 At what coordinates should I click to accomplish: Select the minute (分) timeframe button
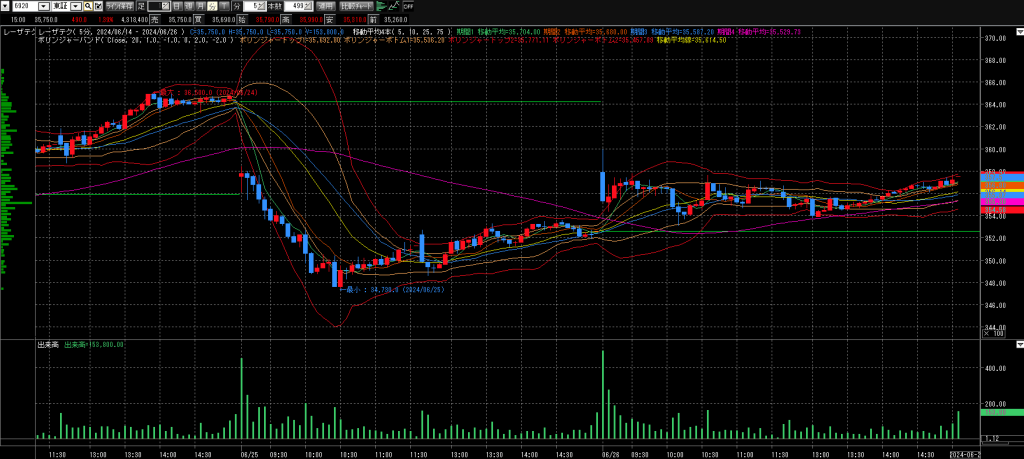click(212, 6)
